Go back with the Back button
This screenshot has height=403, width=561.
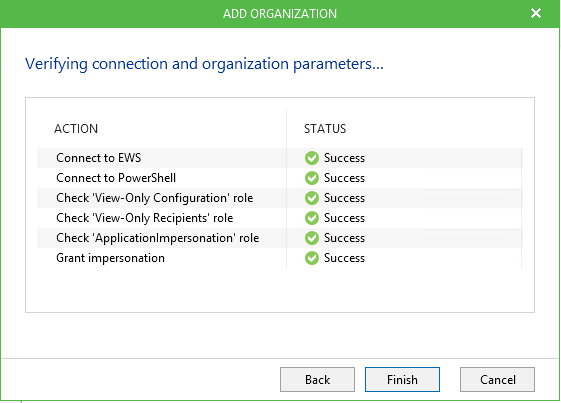[x=317, y=379]
